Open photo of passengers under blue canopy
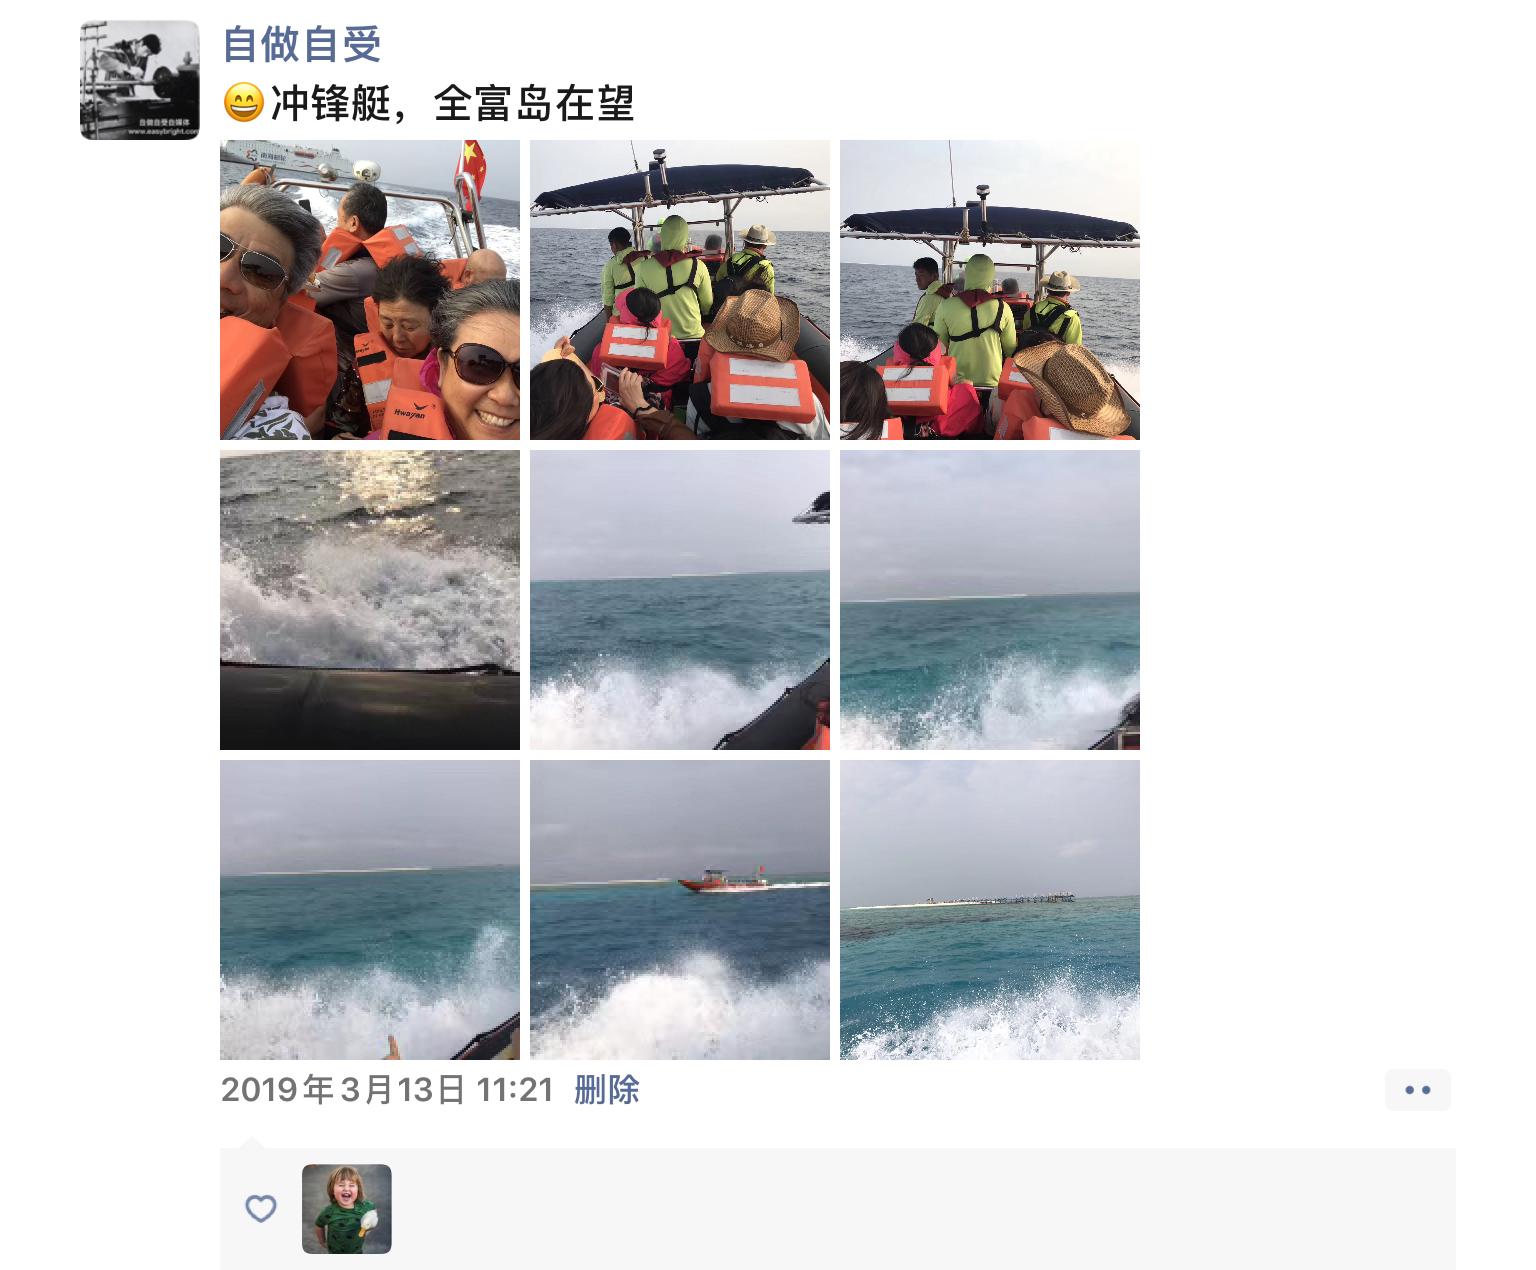Screen dimensions: 1536x1270 [x=680, y=290]
